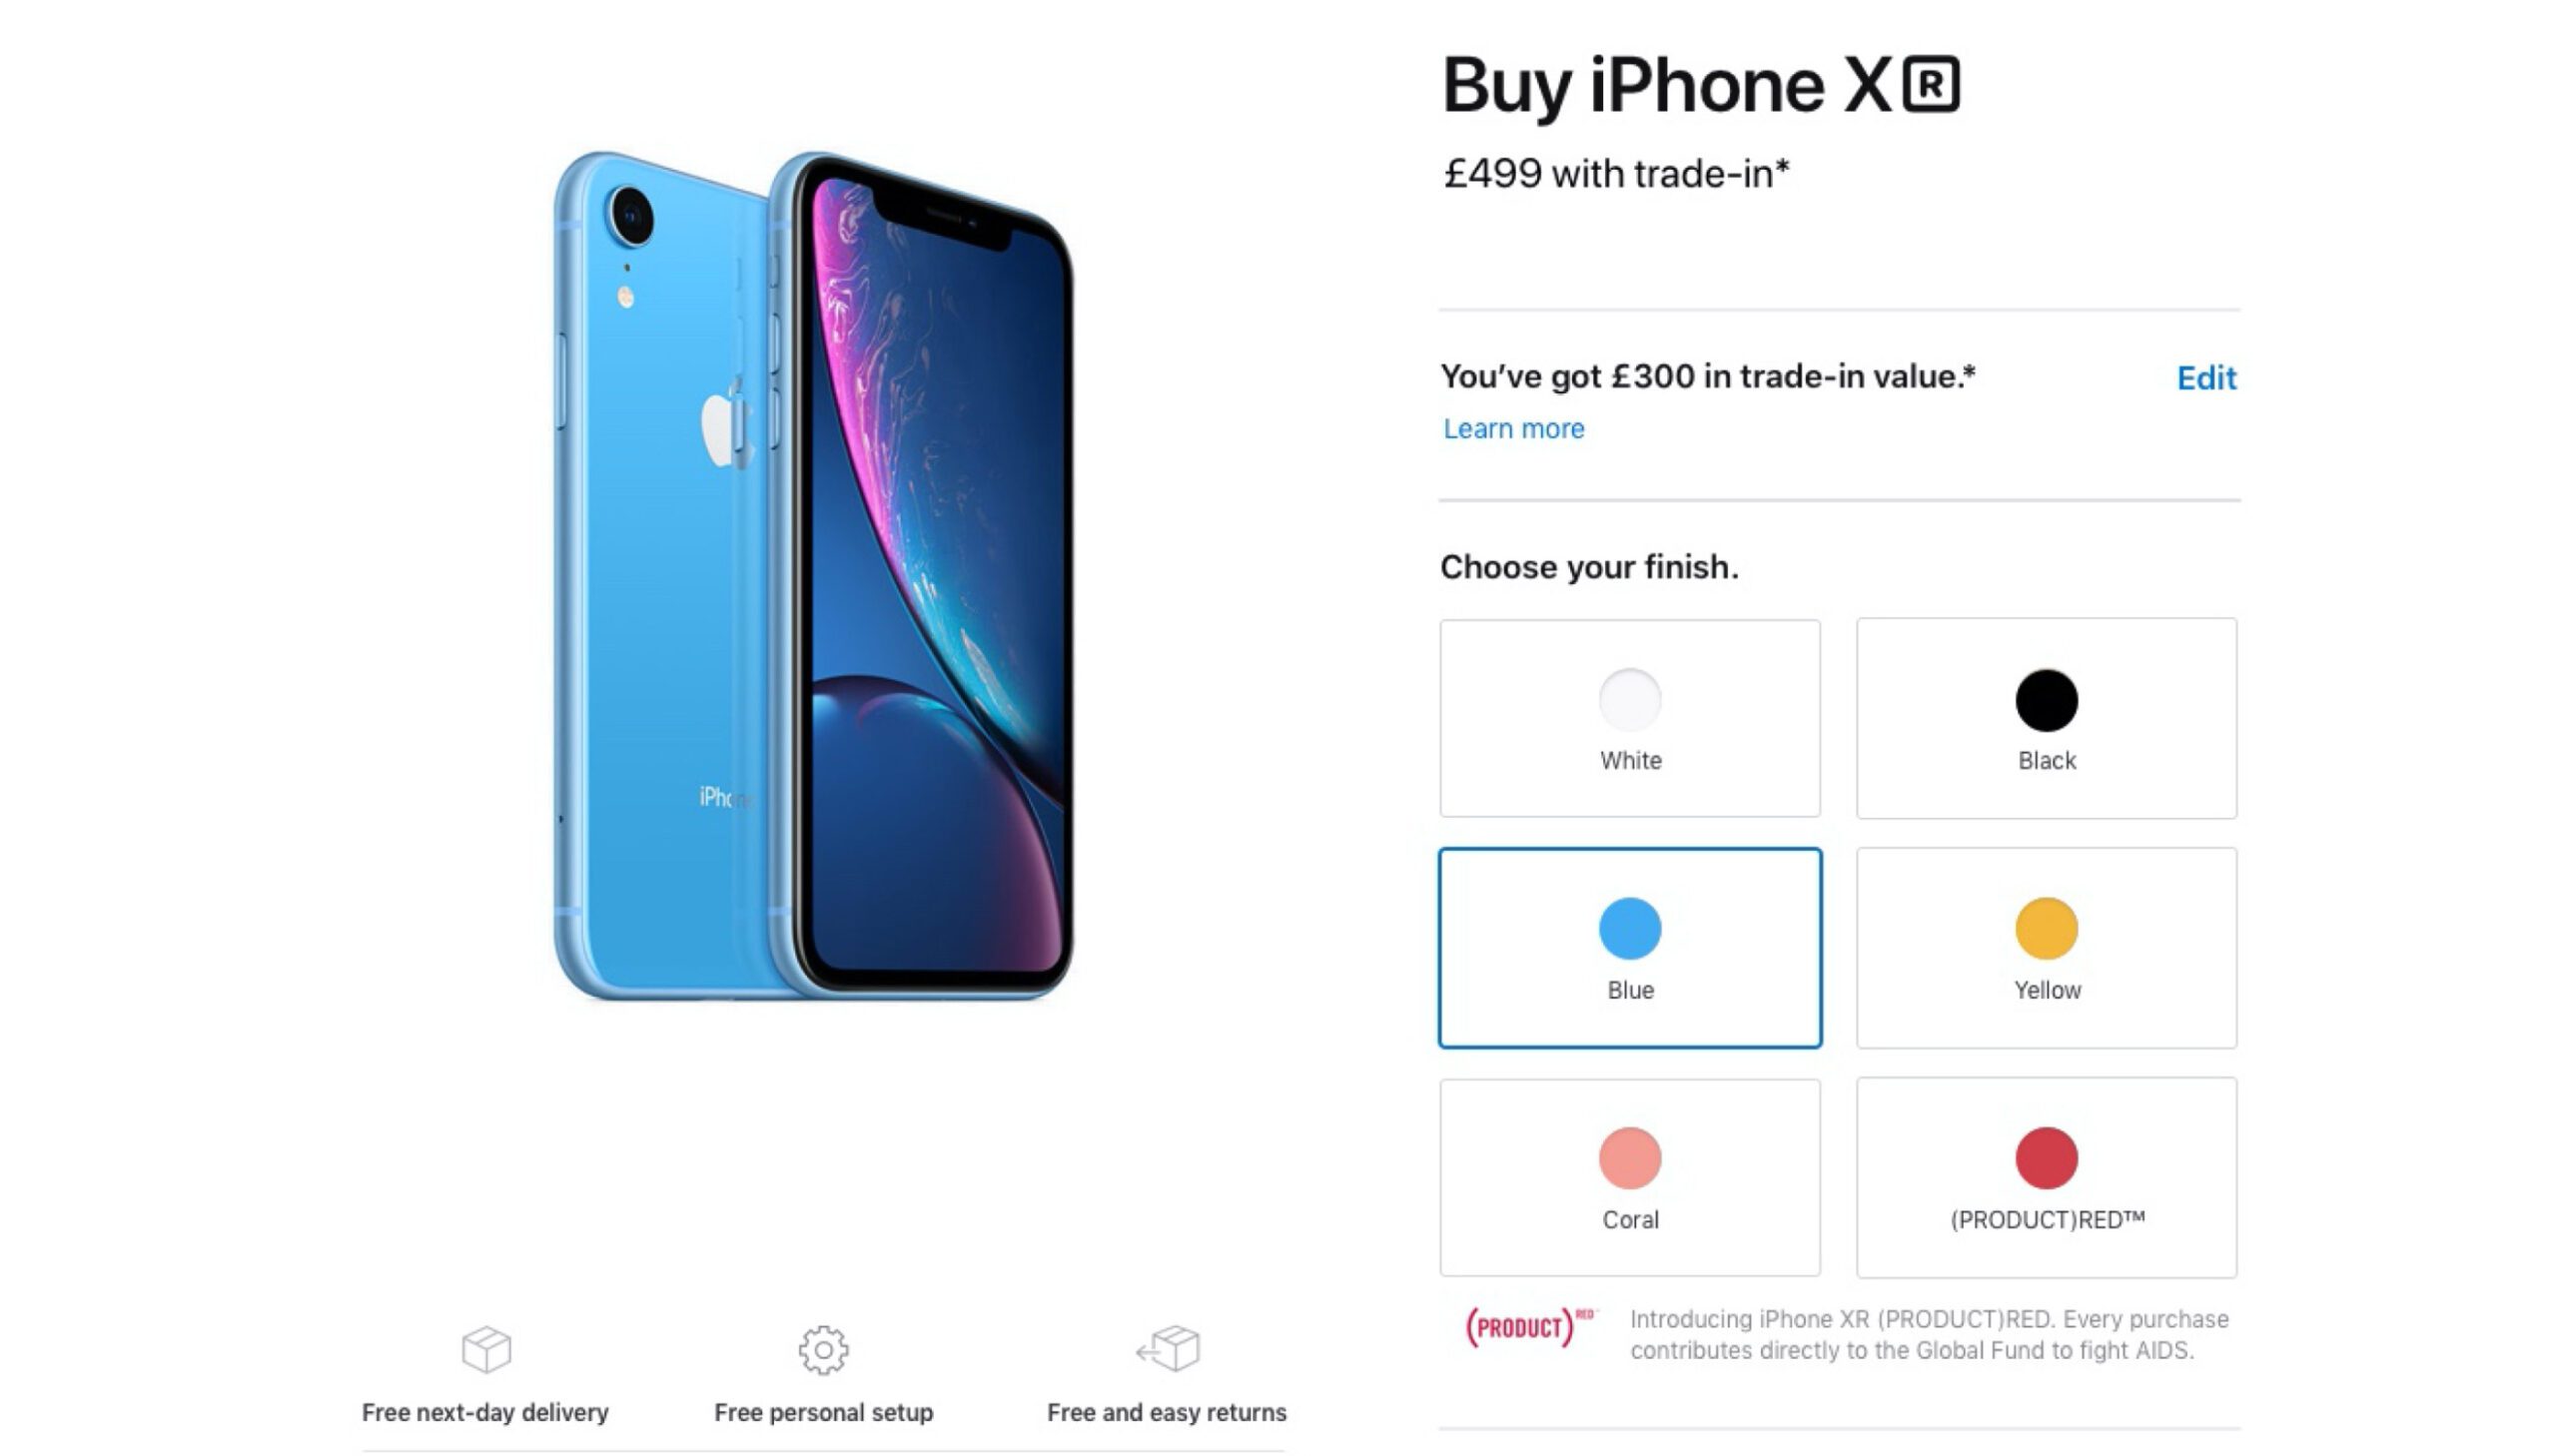Choose the Black finish option

coord(2046,718)
